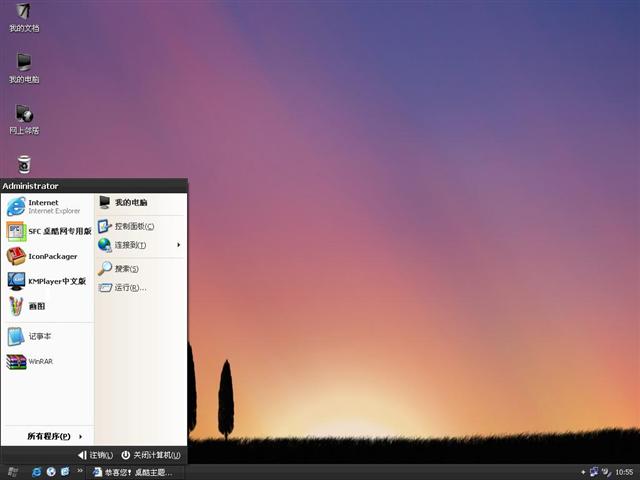Open 控制面板(C) Control Panel
Screen dimensions: 640x480
point(141,226)
